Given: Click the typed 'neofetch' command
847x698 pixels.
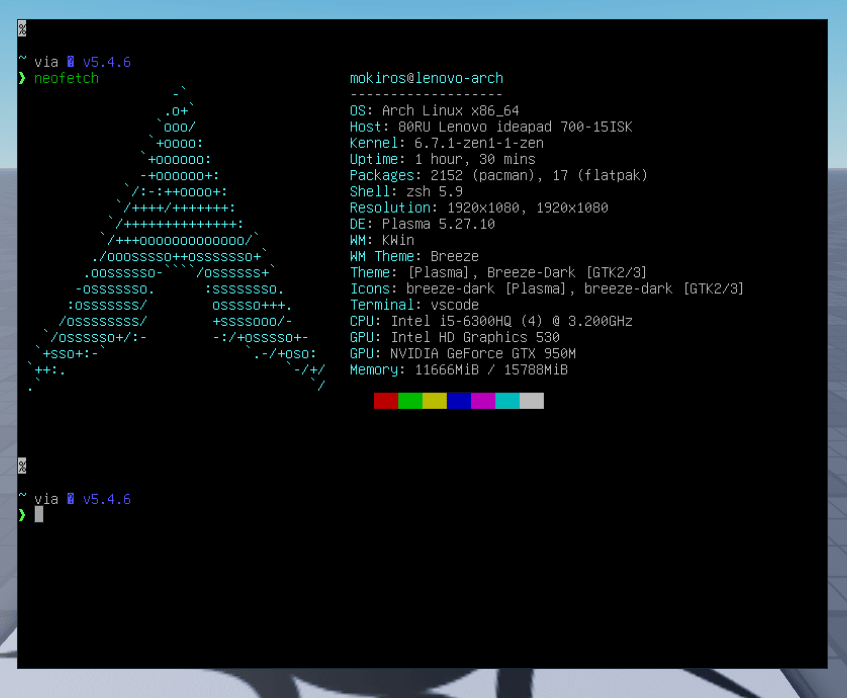Looking at the screenshot, I should [x=66, y=78].
